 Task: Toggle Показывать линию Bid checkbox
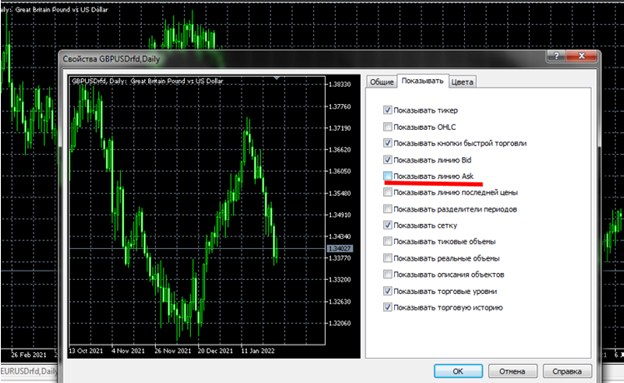click(x=387, y=160)
